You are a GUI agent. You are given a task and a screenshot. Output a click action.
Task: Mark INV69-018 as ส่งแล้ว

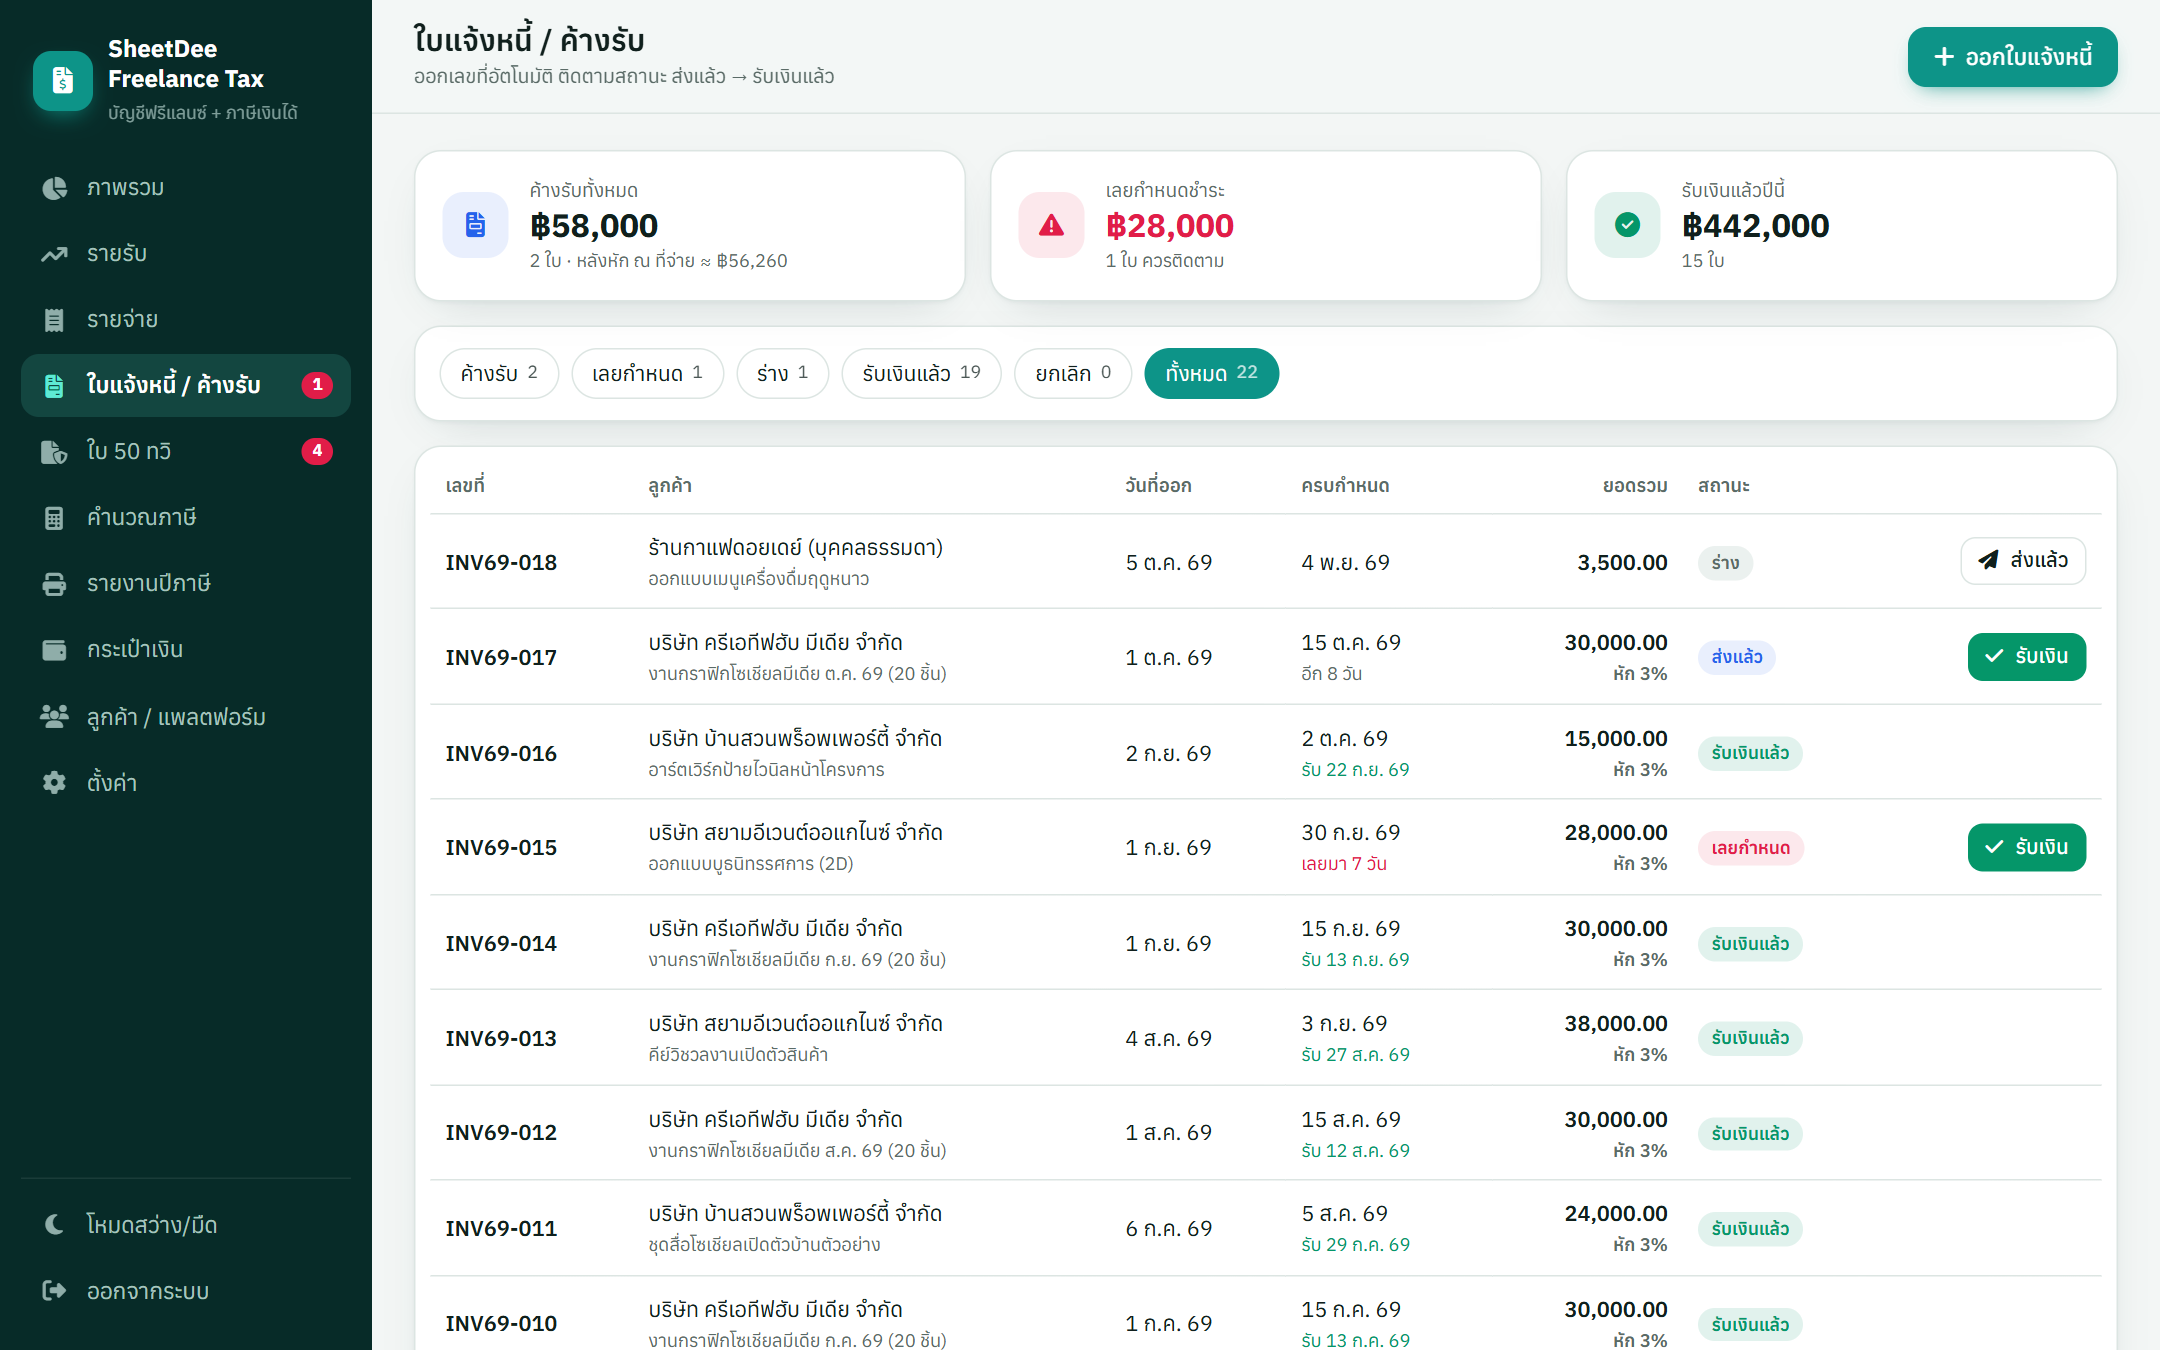tap(2024, 560)
